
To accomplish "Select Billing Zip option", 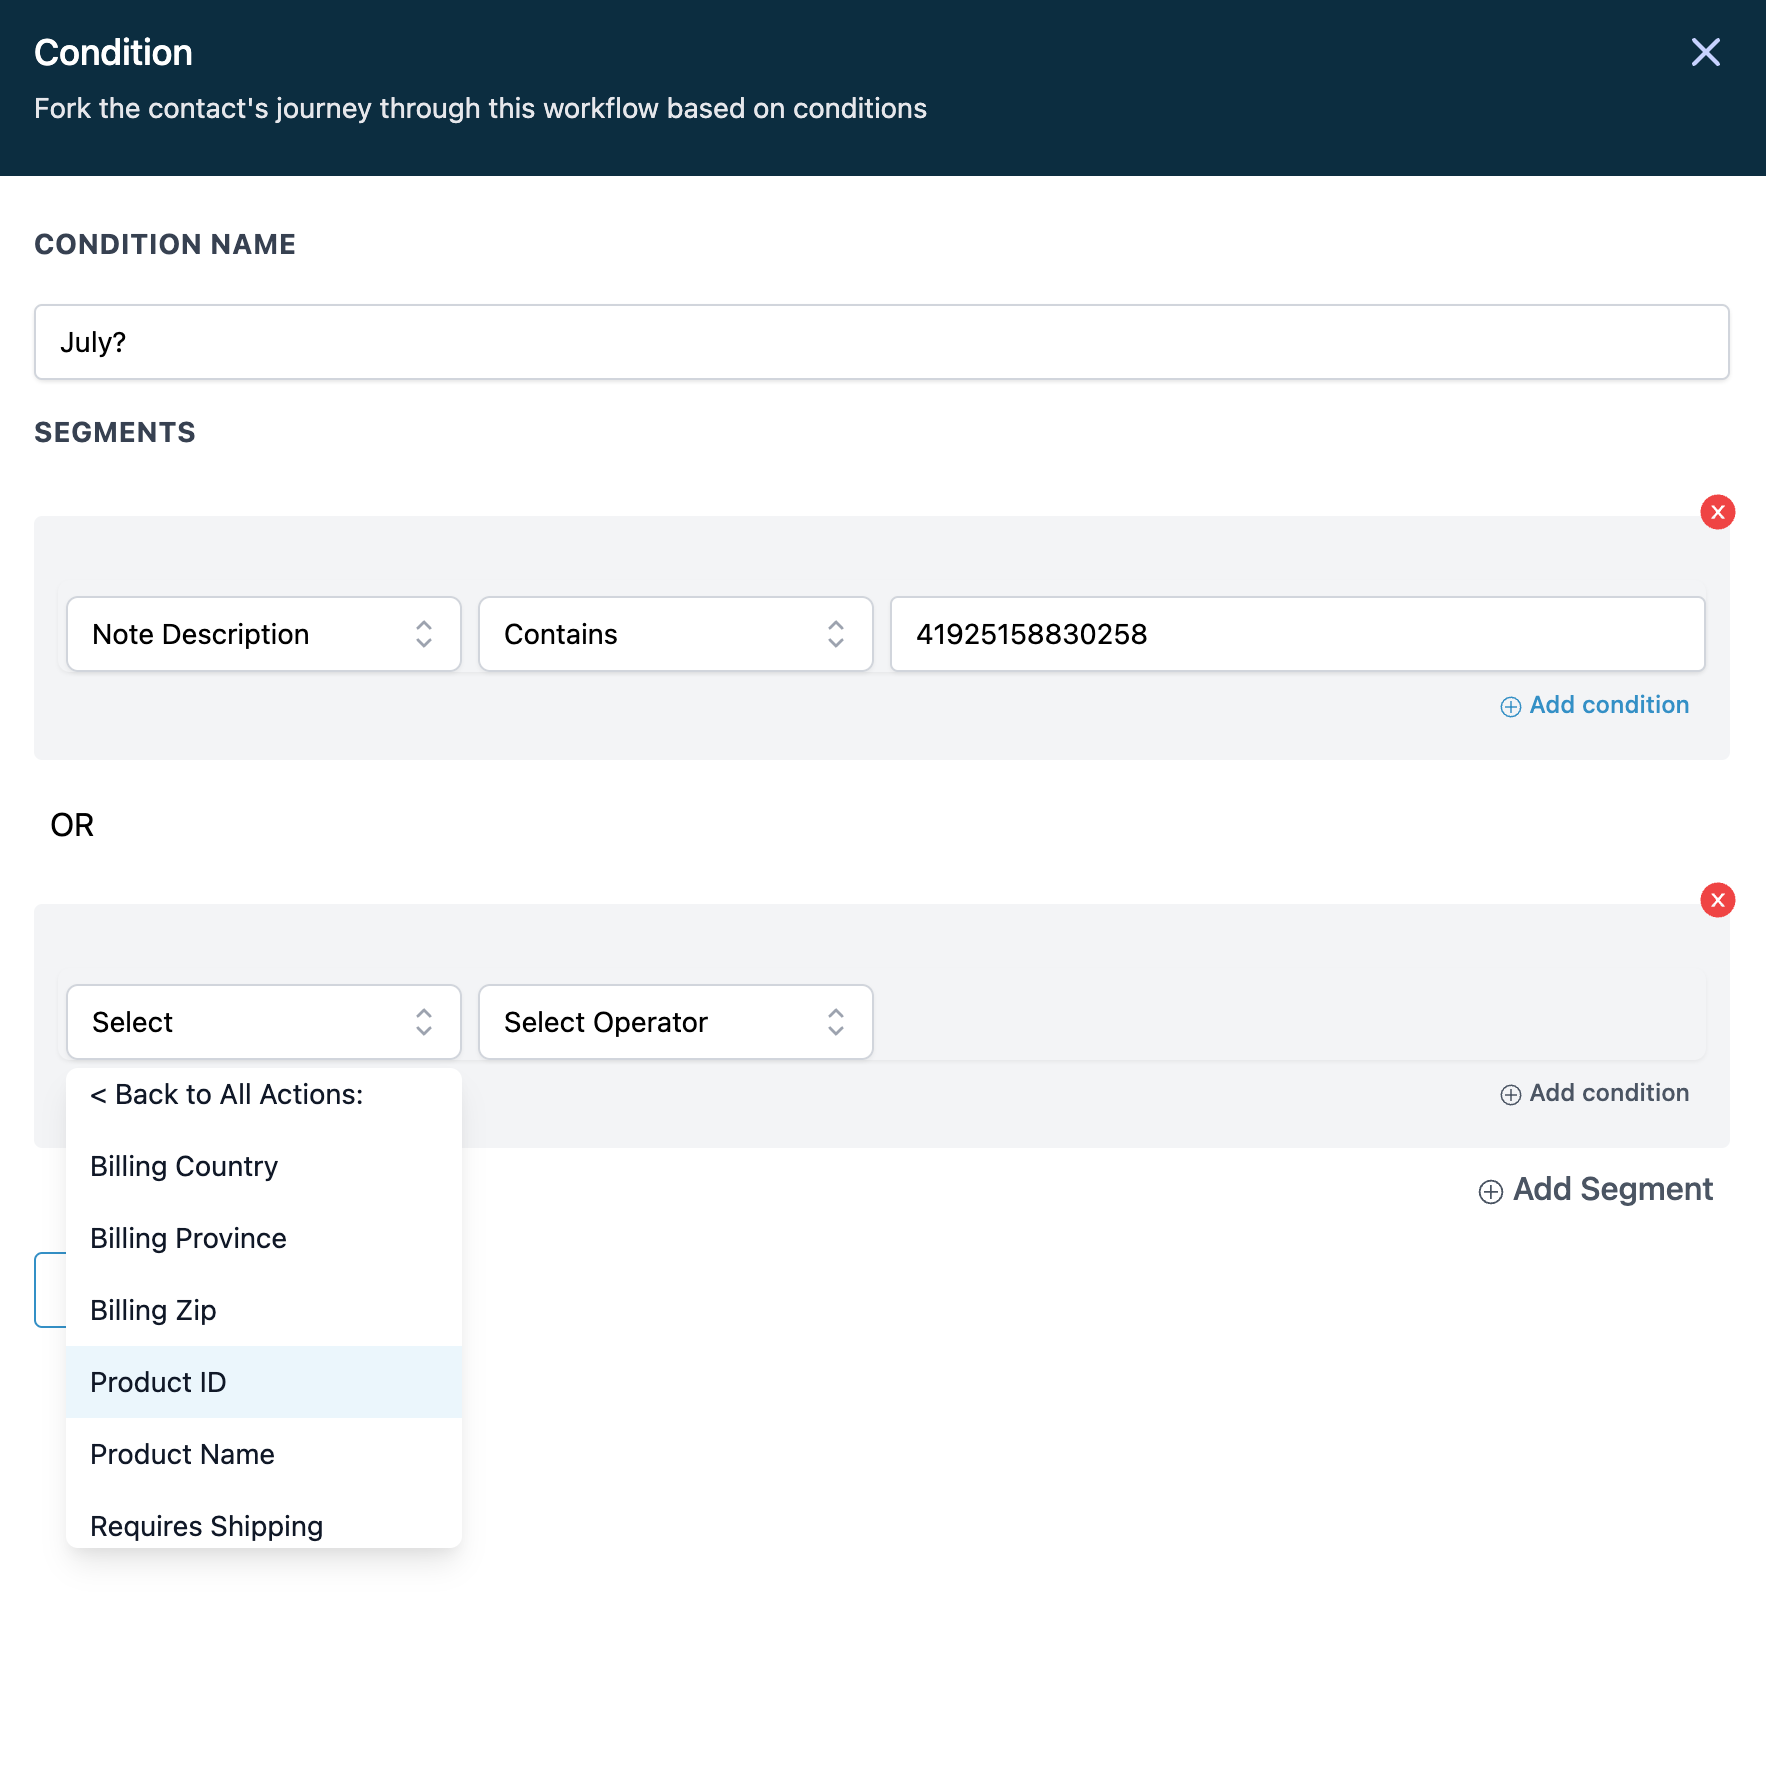I will 264,1310.
